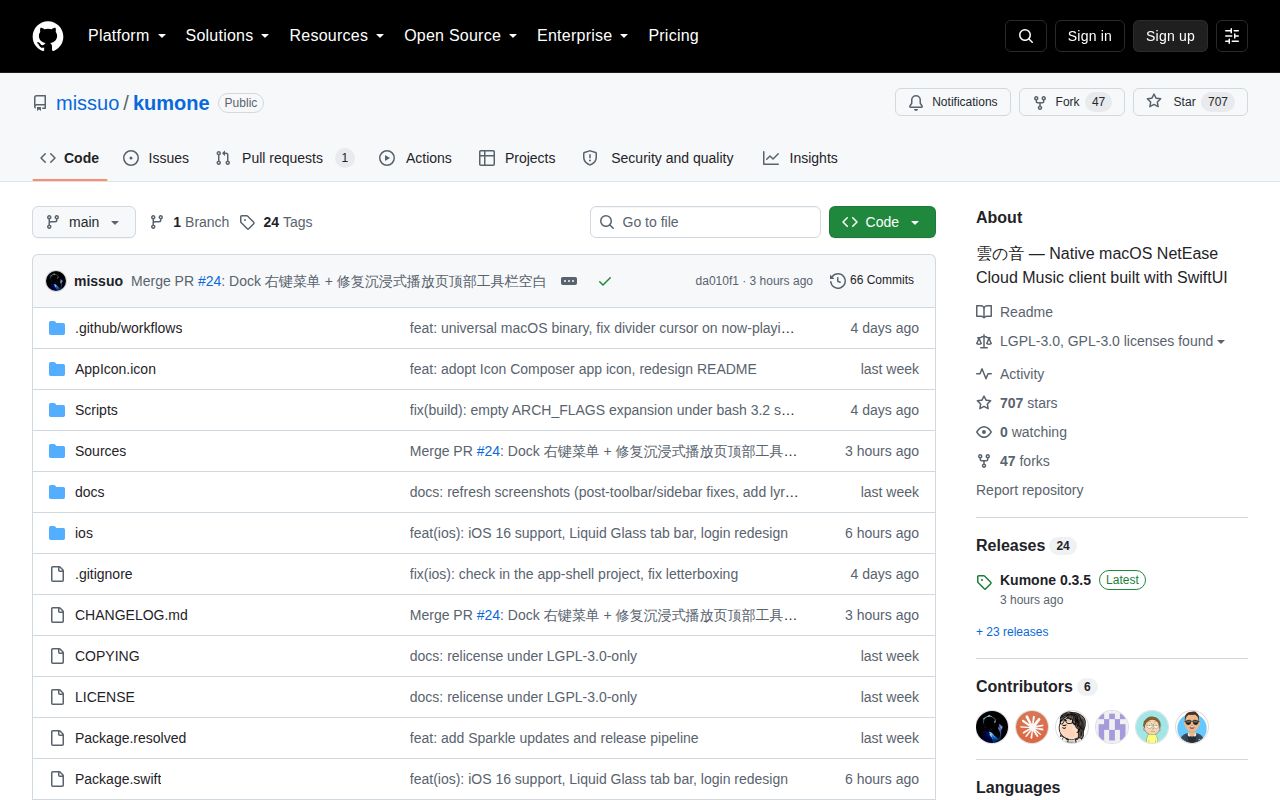Focus the Go to file field
Image resolution: width=1280 pixels, height=800 pixels.
(x=705, y=222)
